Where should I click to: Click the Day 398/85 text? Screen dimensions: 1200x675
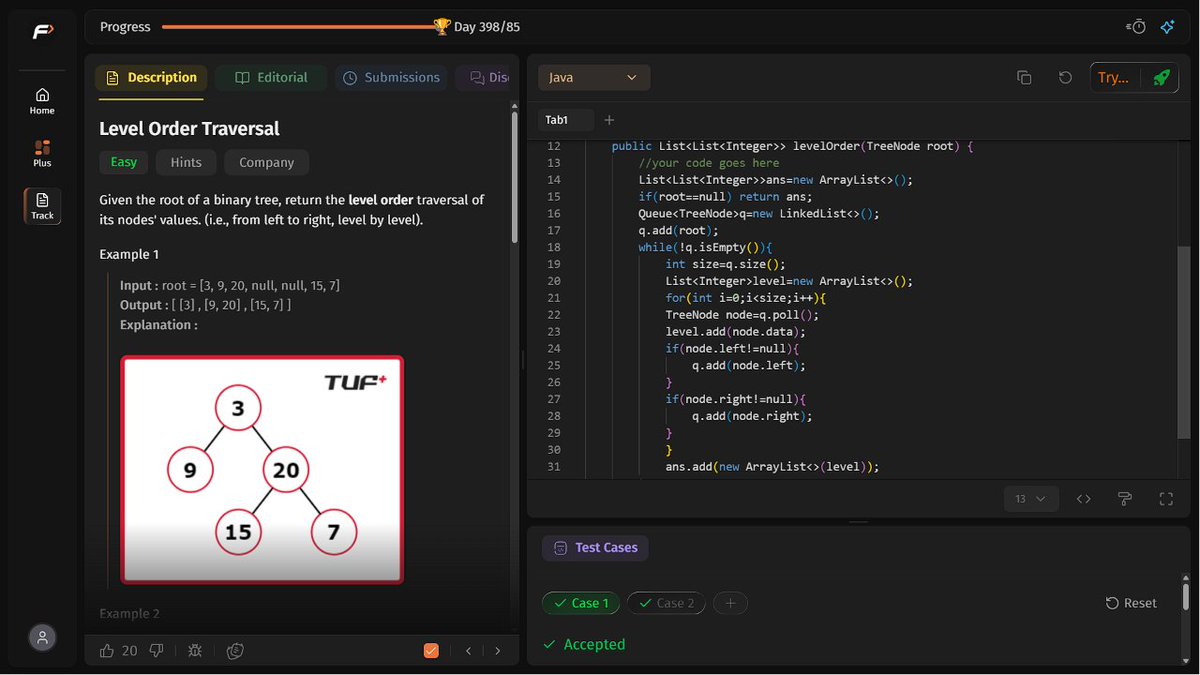pyautogui.click(x=487, y=27)
